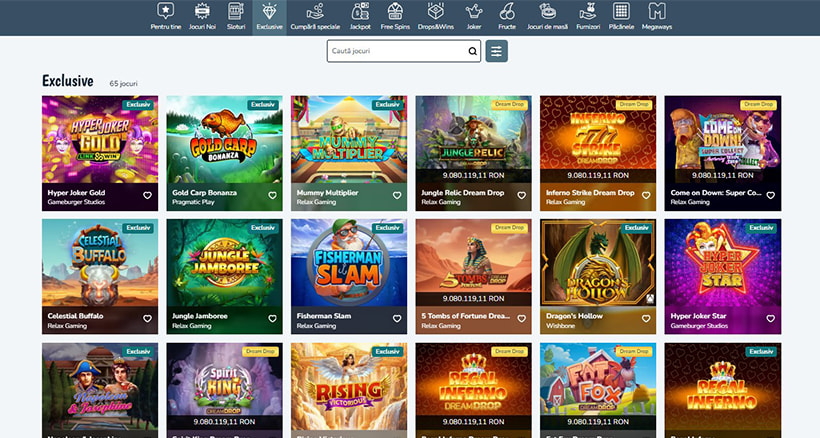
Task: Open Jungle Relic Dream Drop thumbnail
Action: (x=473, y=139)
